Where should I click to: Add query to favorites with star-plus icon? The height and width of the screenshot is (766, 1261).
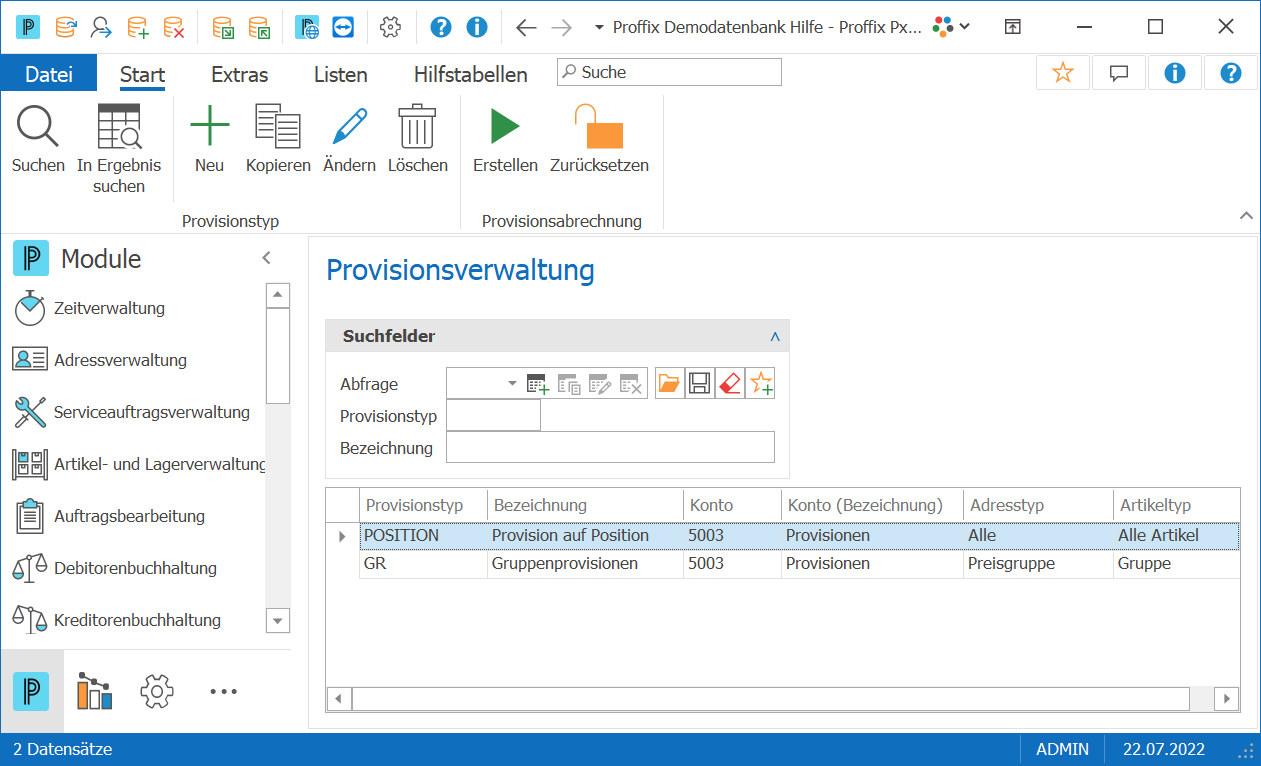761,383
